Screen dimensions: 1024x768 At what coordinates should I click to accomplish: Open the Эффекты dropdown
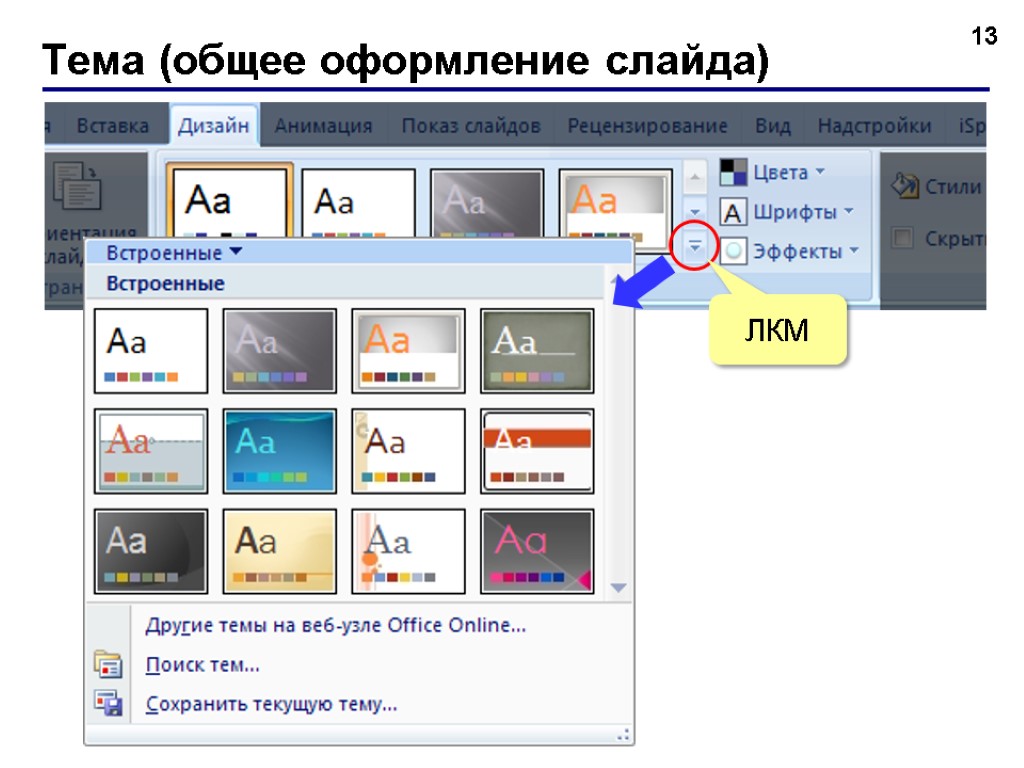coord(806,251)
